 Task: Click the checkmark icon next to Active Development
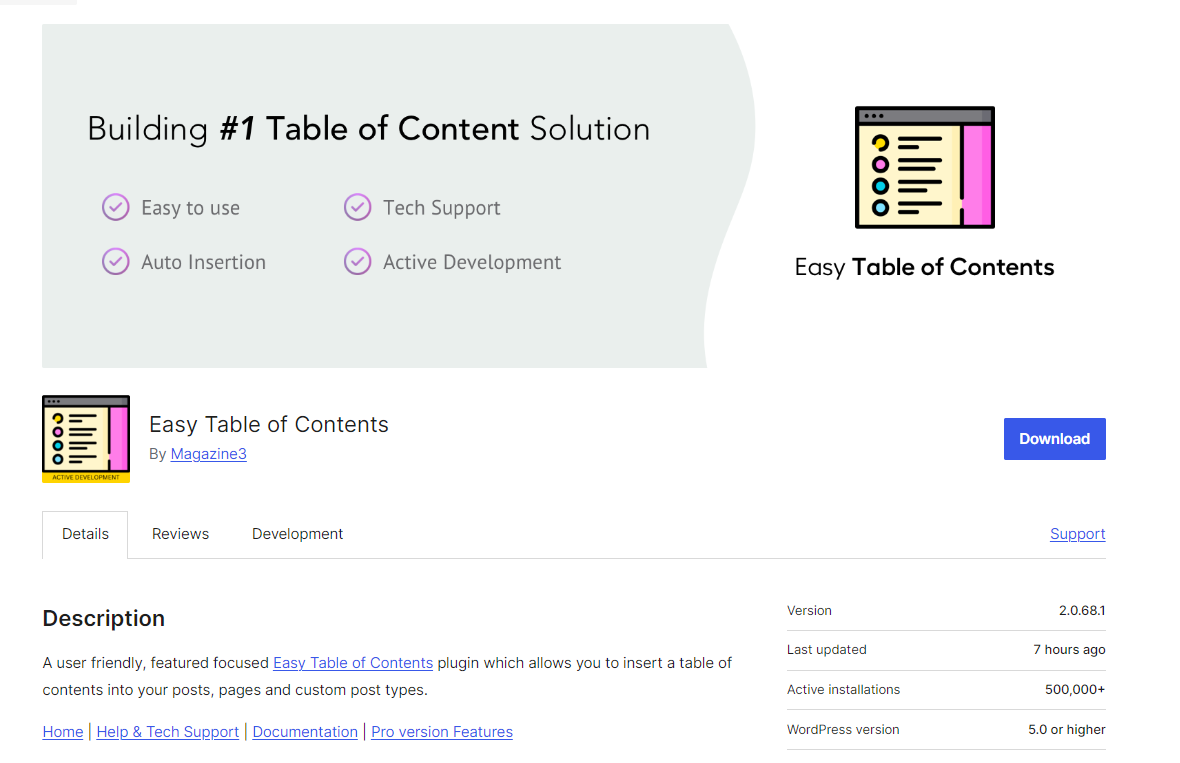(x=357, y=261)
